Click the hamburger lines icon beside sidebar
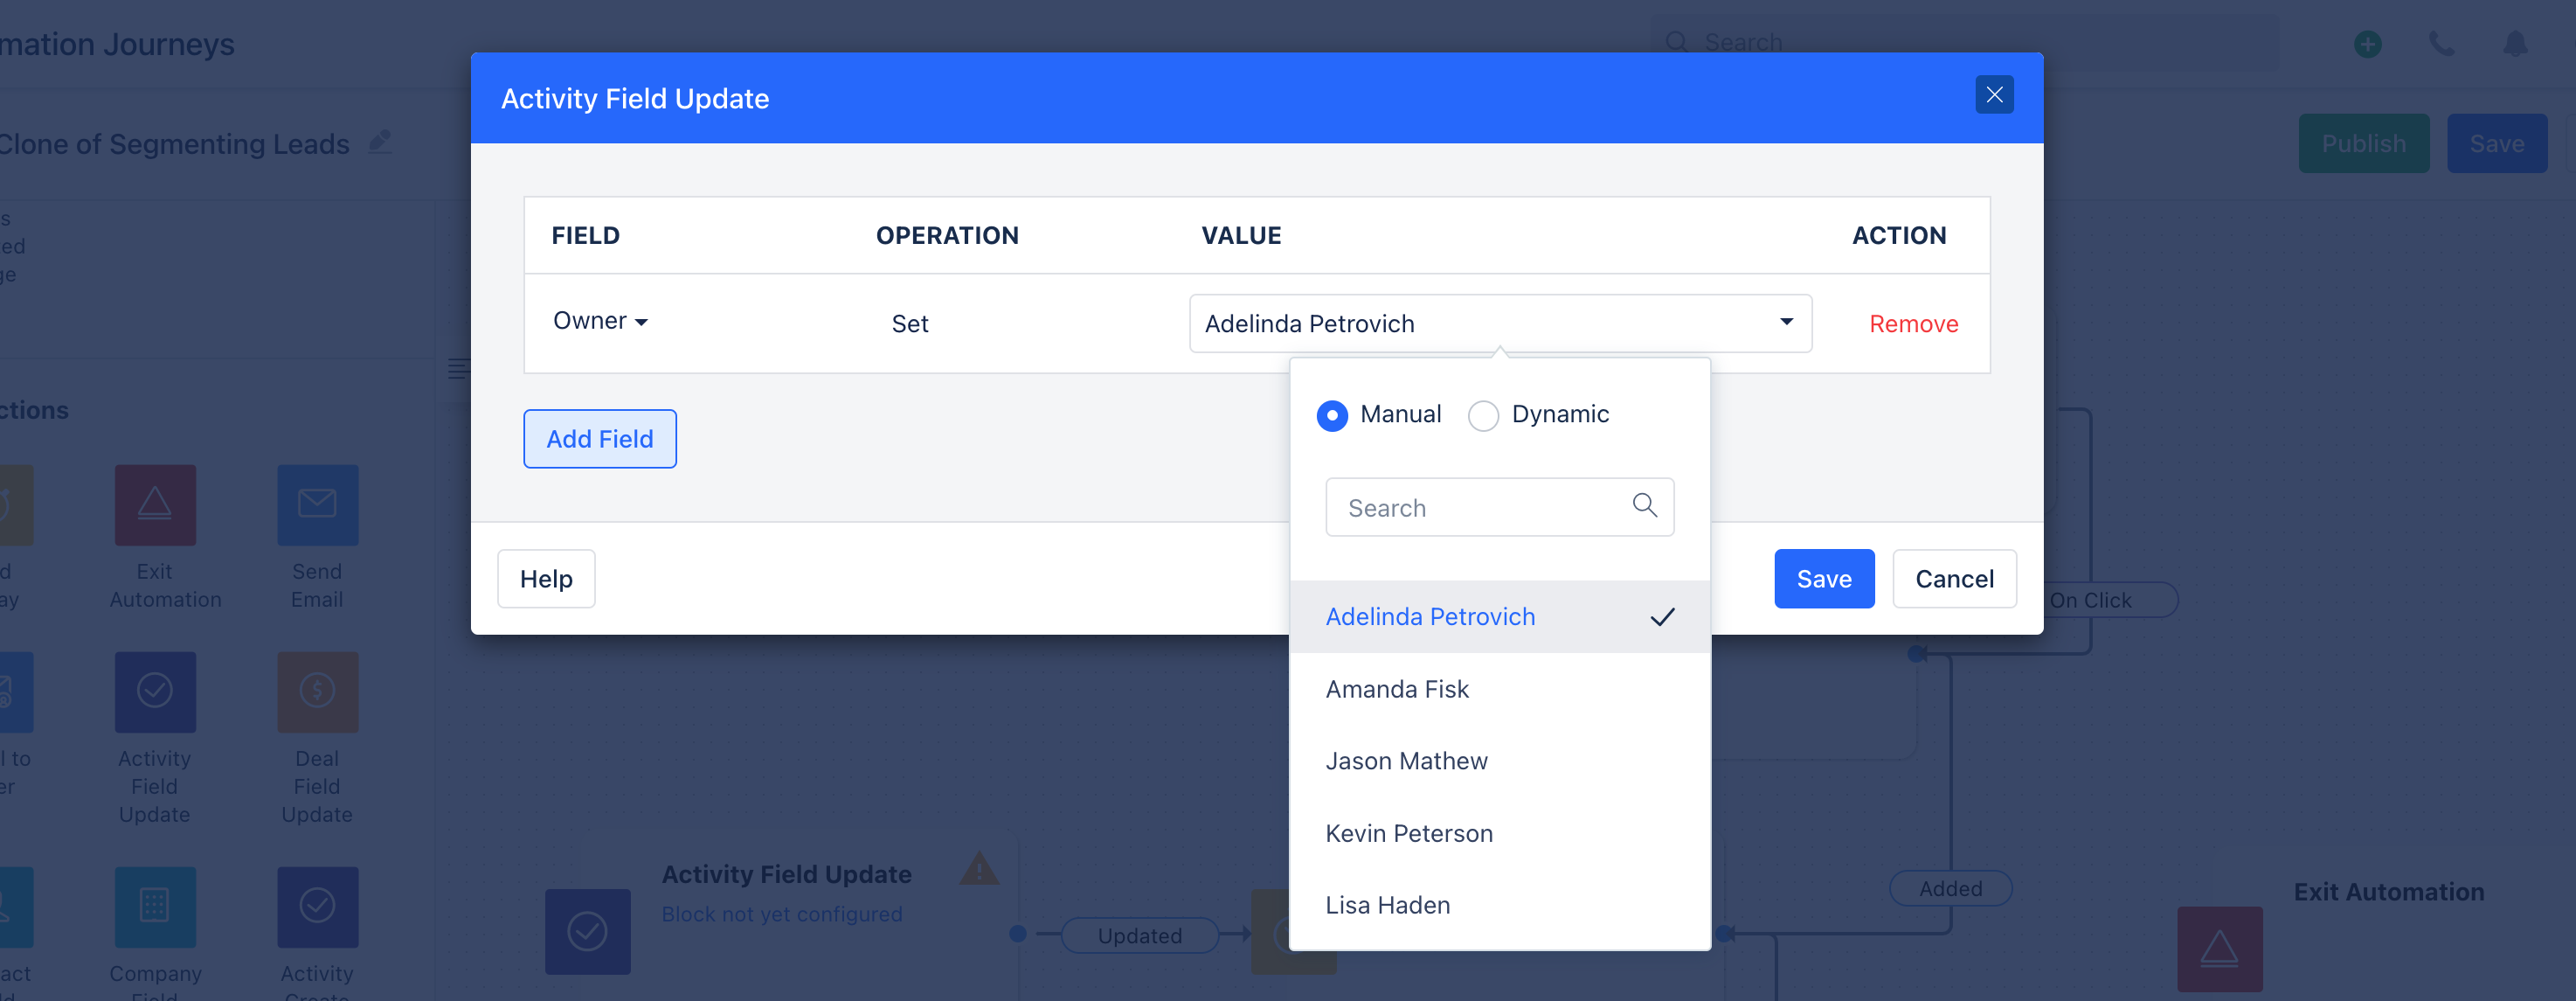 pos(458,369)
